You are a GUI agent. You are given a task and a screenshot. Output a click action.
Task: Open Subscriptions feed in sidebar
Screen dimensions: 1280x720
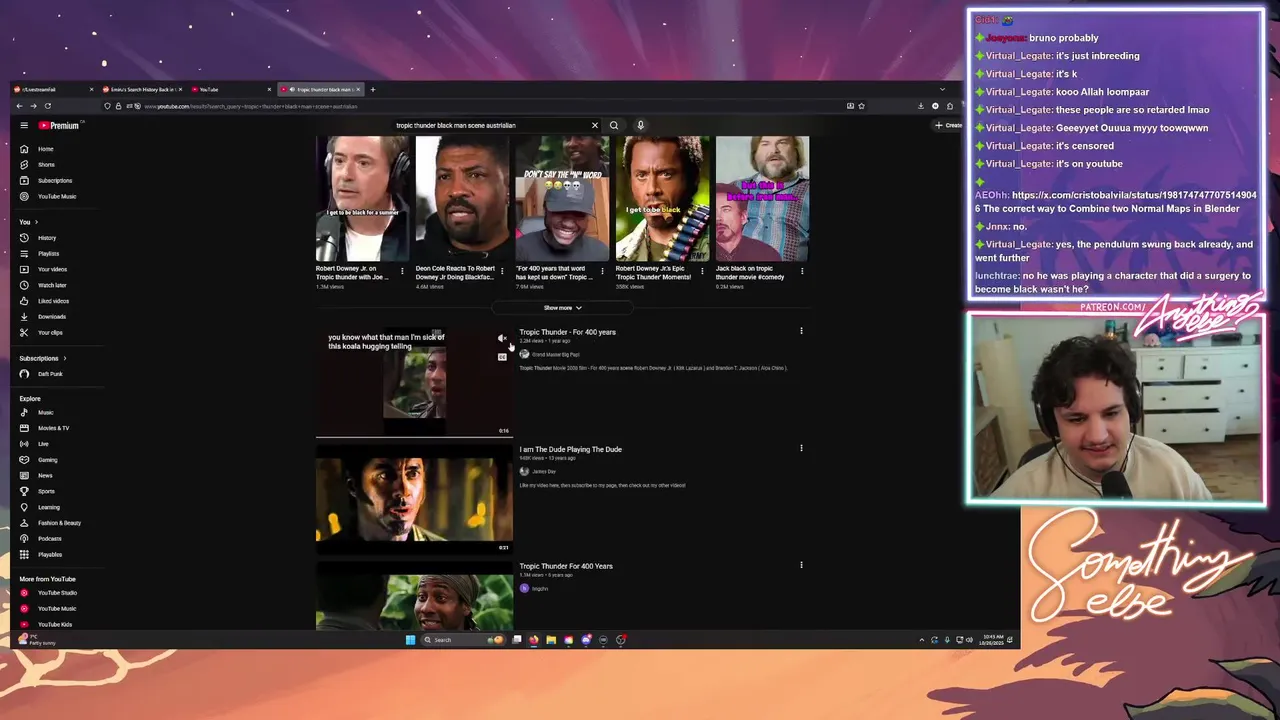55,181
